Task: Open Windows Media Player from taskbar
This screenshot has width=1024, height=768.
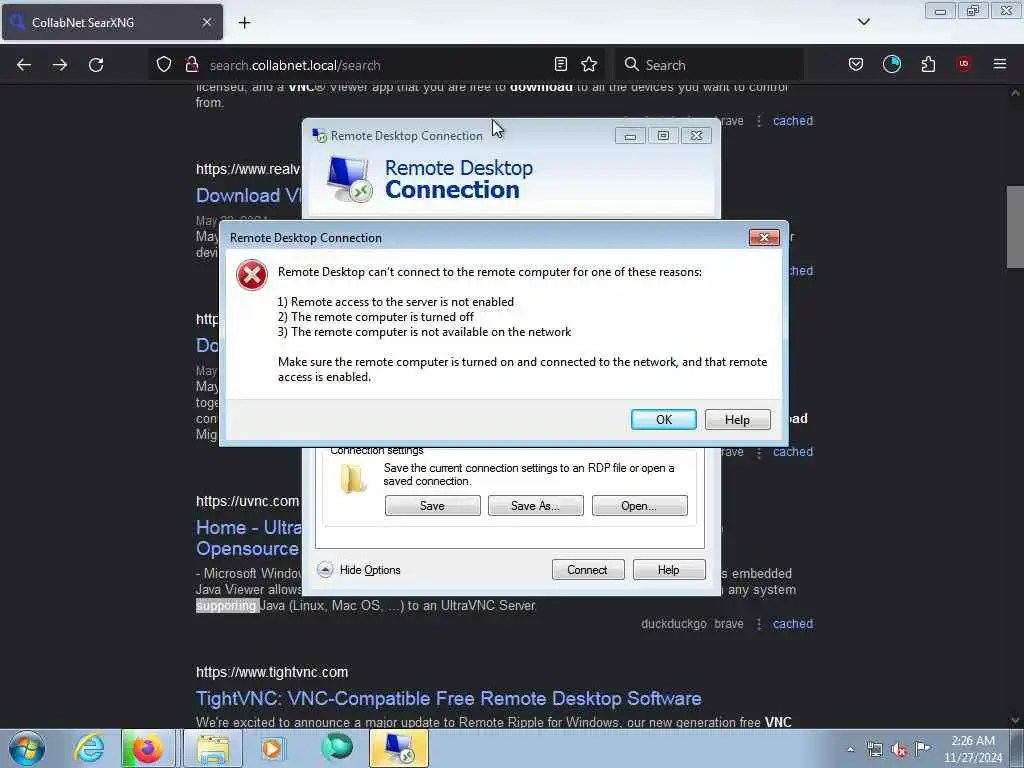Action: point(272,748)
